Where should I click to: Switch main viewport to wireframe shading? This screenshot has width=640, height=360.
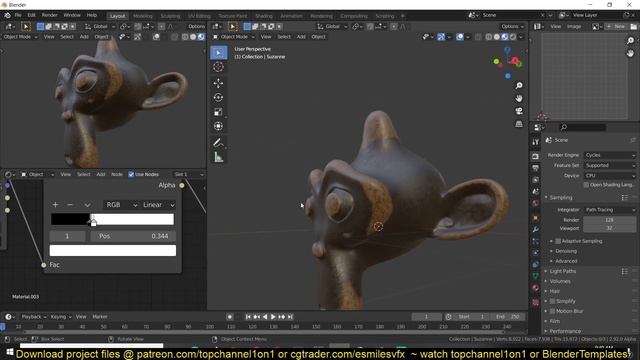pyautogui.click(x=489, y=37)
